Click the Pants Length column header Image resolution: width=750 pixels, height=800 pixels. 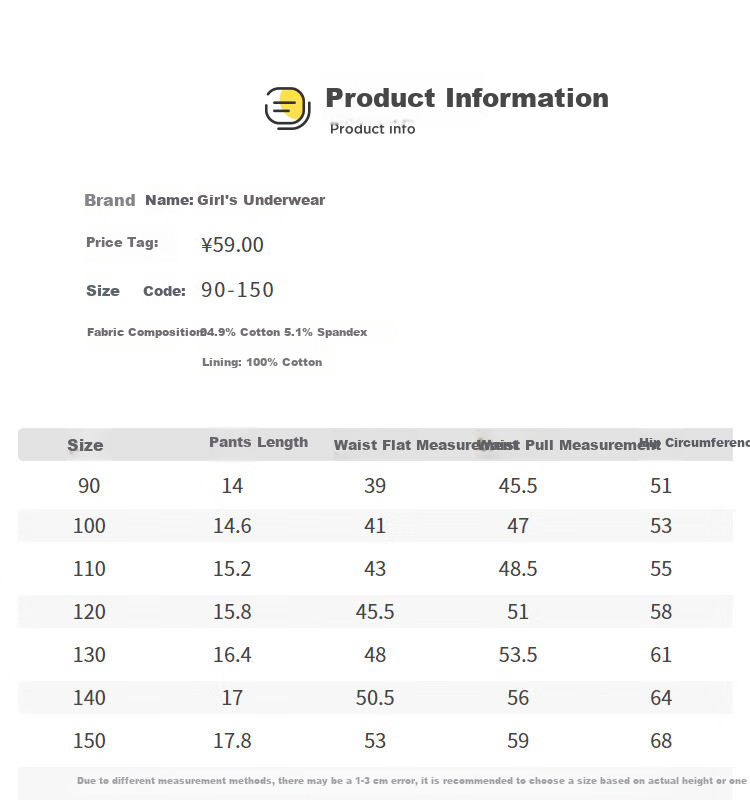[259, 442]
